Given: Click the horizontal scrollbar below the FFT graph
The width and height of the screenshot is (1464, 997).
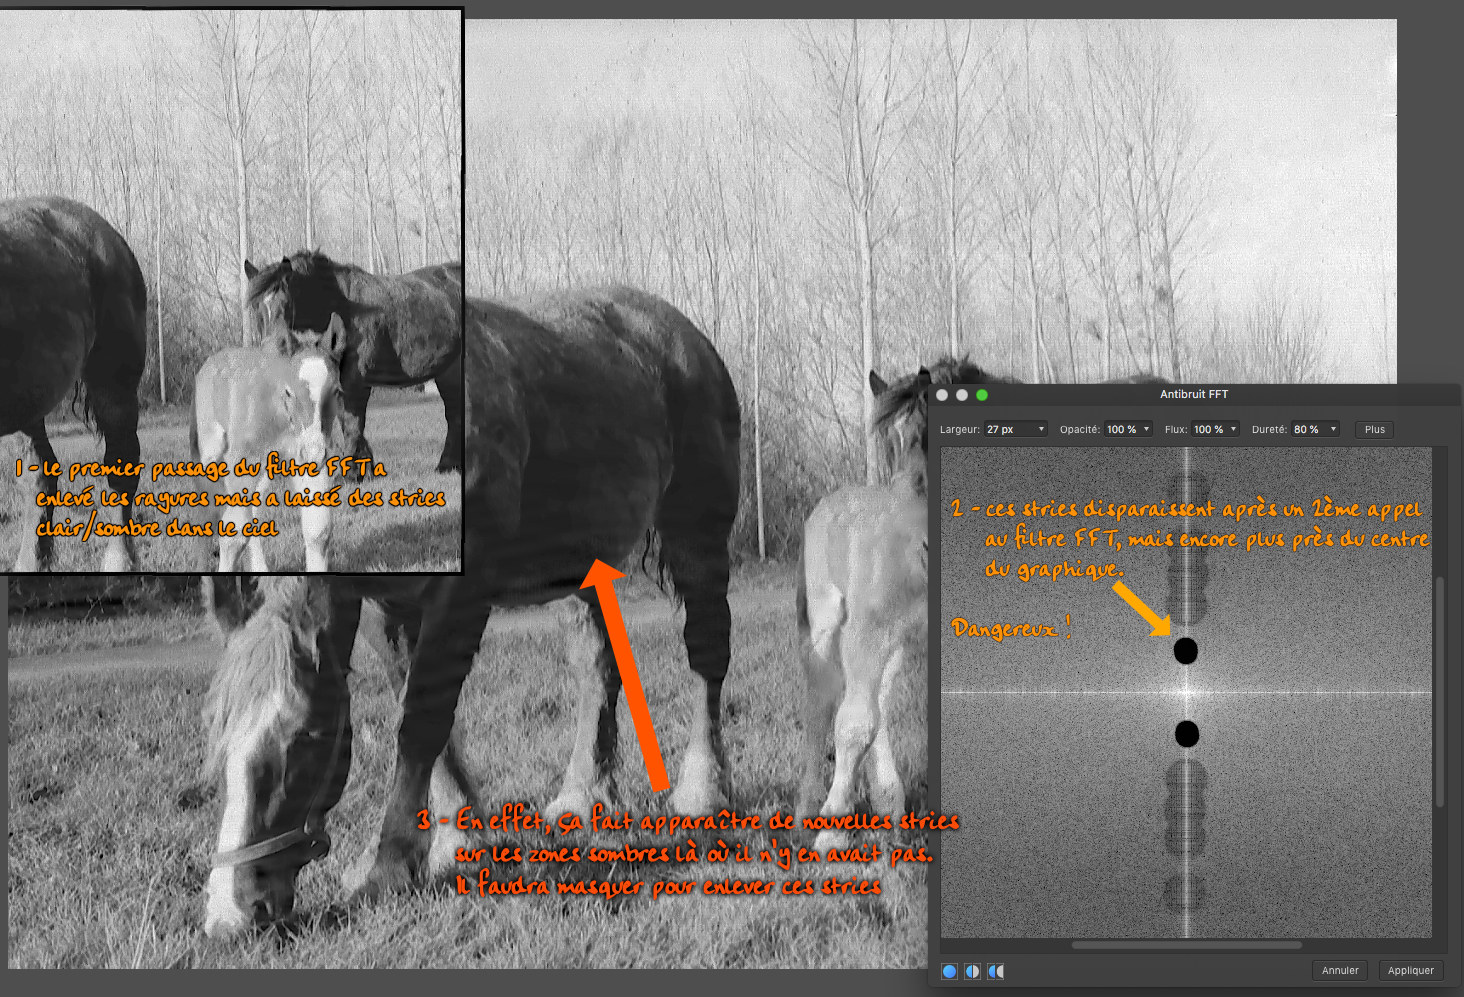Looking at the screenshot, I should pos(1187,944).
